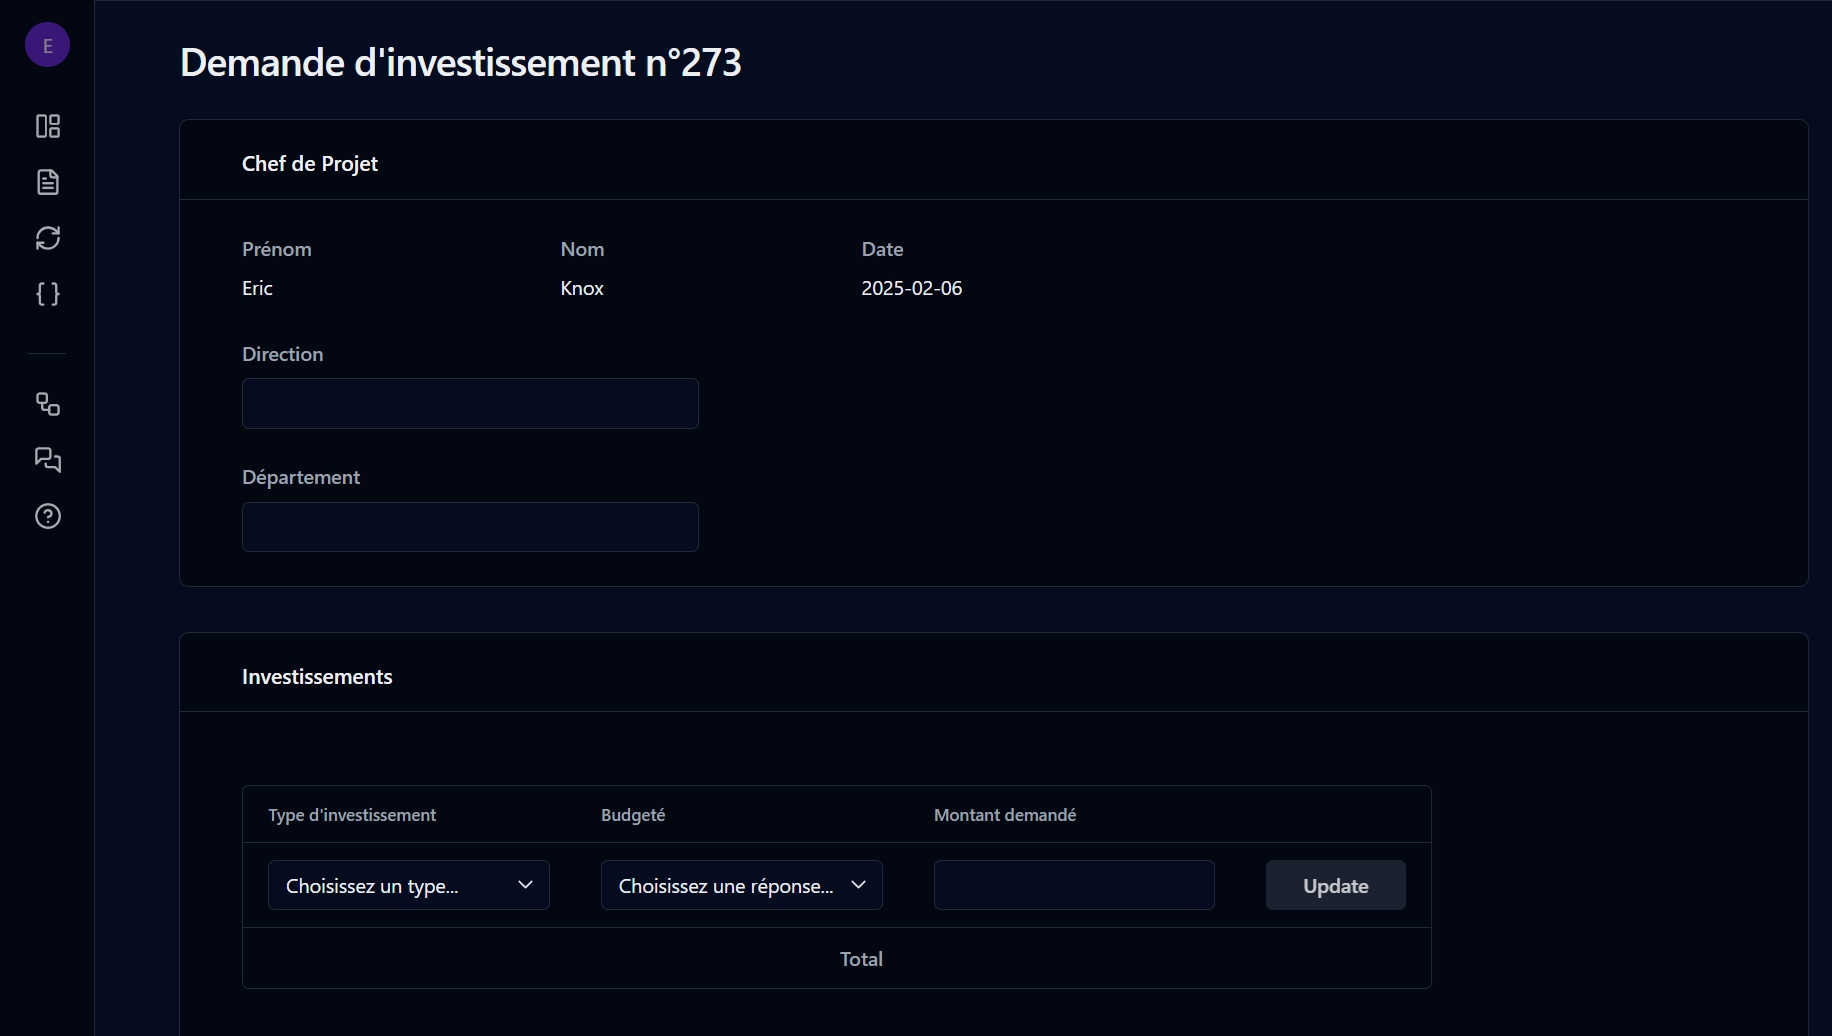Open the workflow shapes icon in sidebar
Screen dimensions: 1832x1036
click(47, 404)
